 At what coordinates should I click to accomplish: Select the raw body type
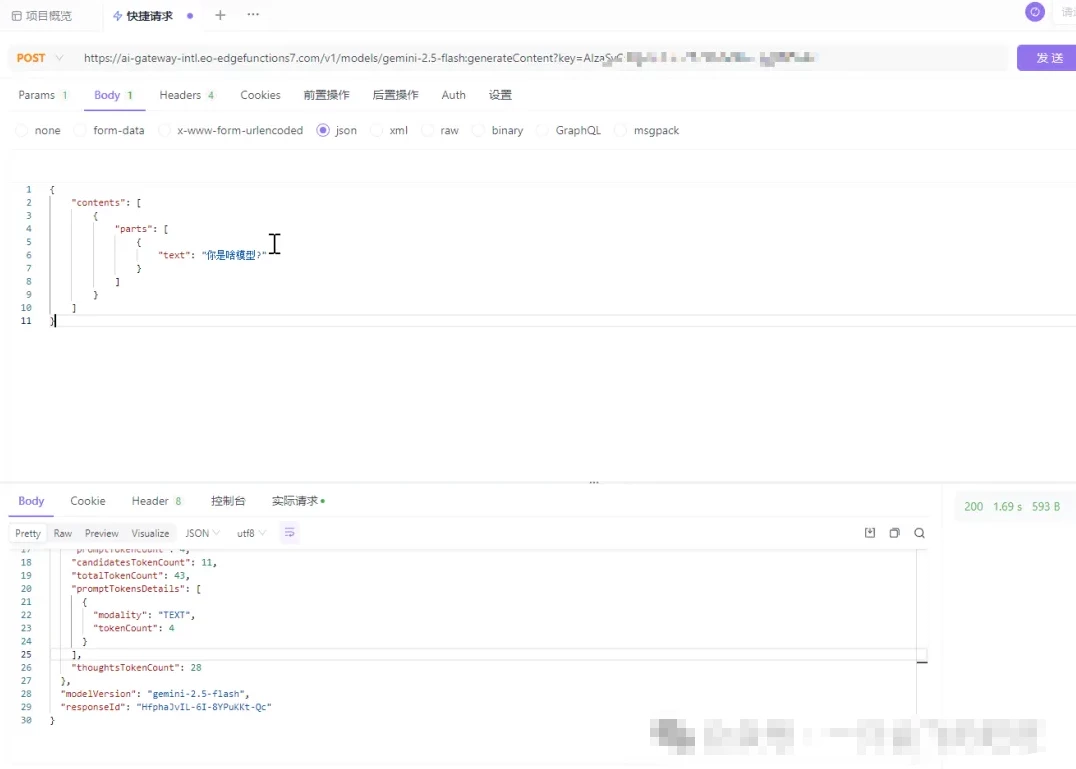coord(440,130)
